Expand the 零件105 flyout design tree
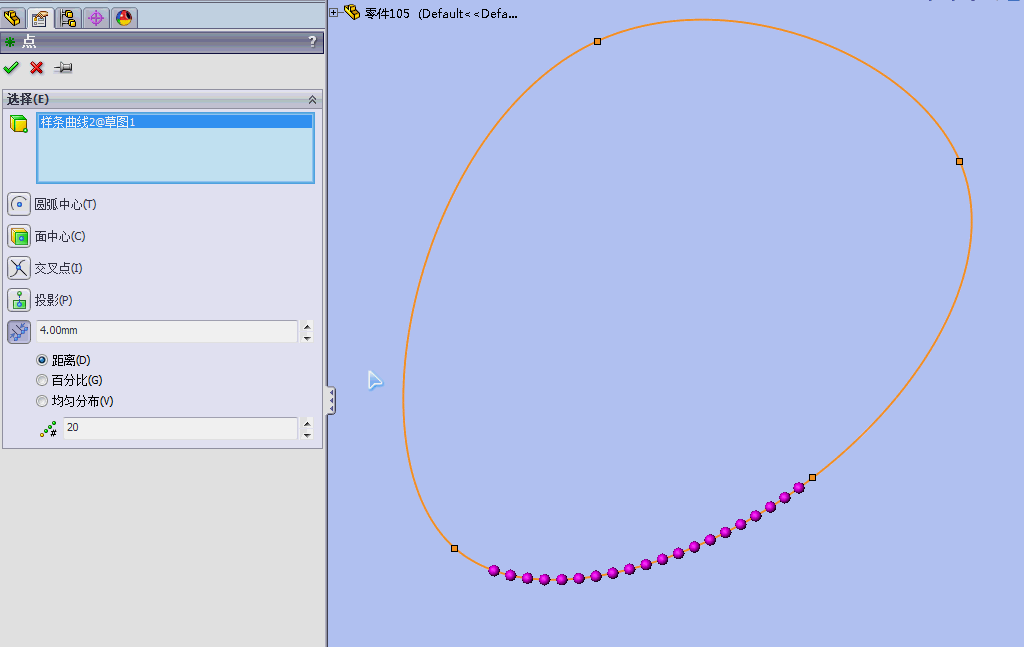The width and height of the screenshot is (1024, 647). click(334, 12)
